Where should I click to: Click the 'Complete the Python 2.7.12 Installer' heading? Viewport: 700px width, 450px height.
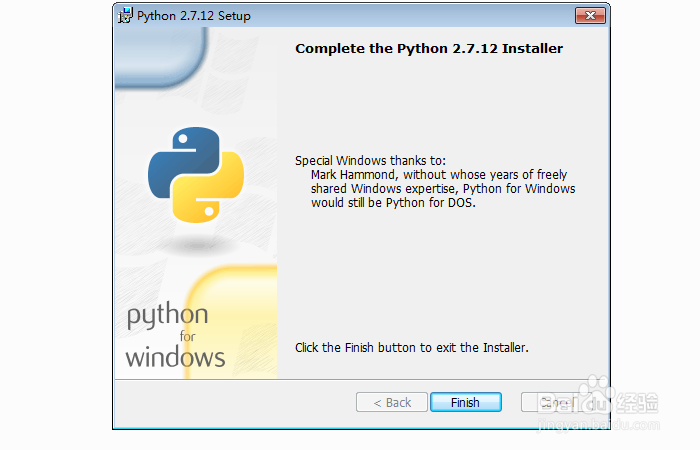429,48
